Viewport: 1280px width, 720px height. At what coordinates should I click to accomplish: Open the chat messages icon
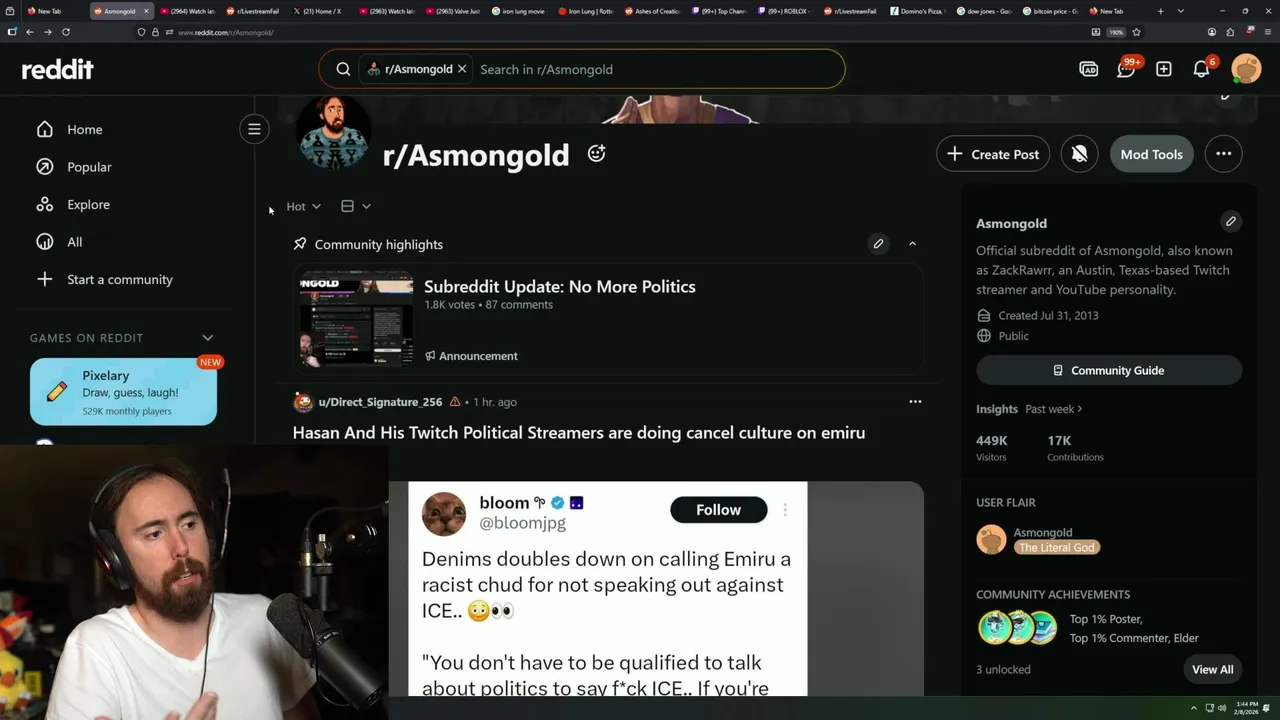pyautogui.click(x=1126, y=69)
